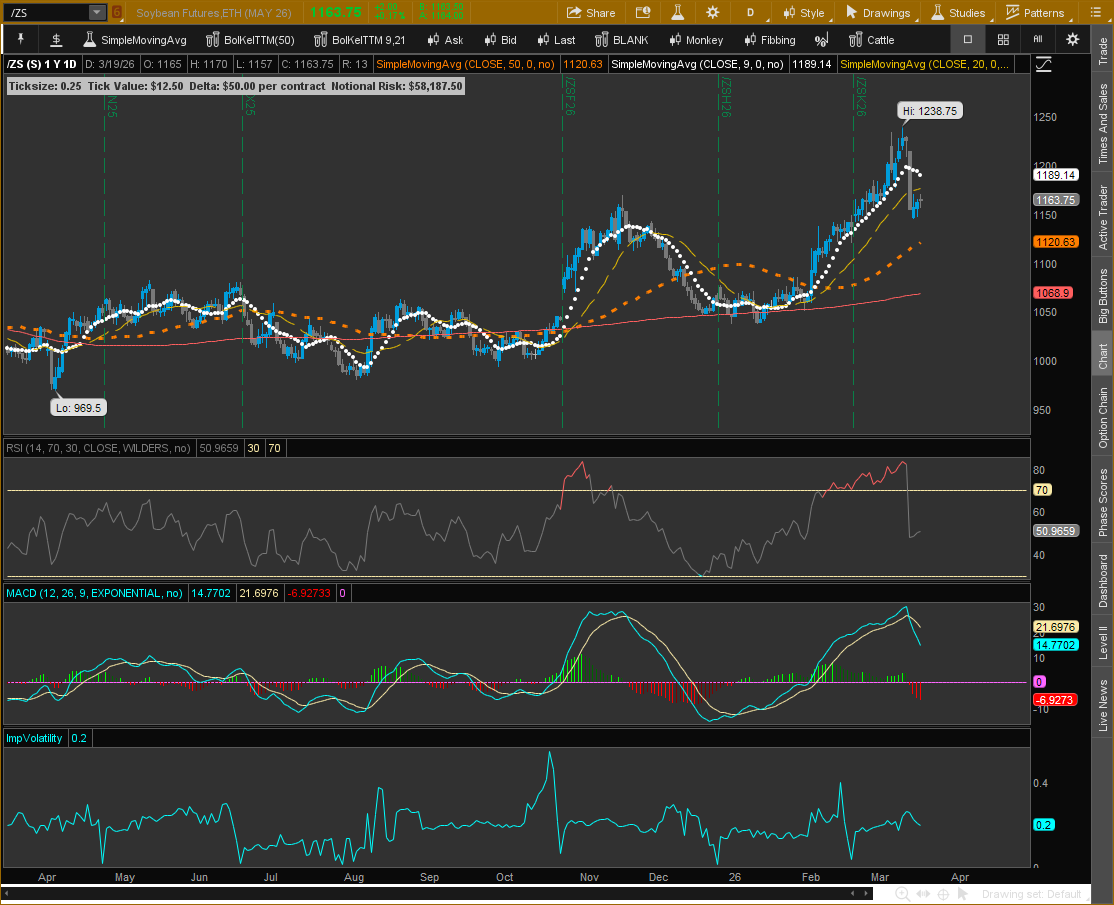This screenshot has width=1114, height=905.
Task: Open the Style dropdown menu
Action: 802,13
